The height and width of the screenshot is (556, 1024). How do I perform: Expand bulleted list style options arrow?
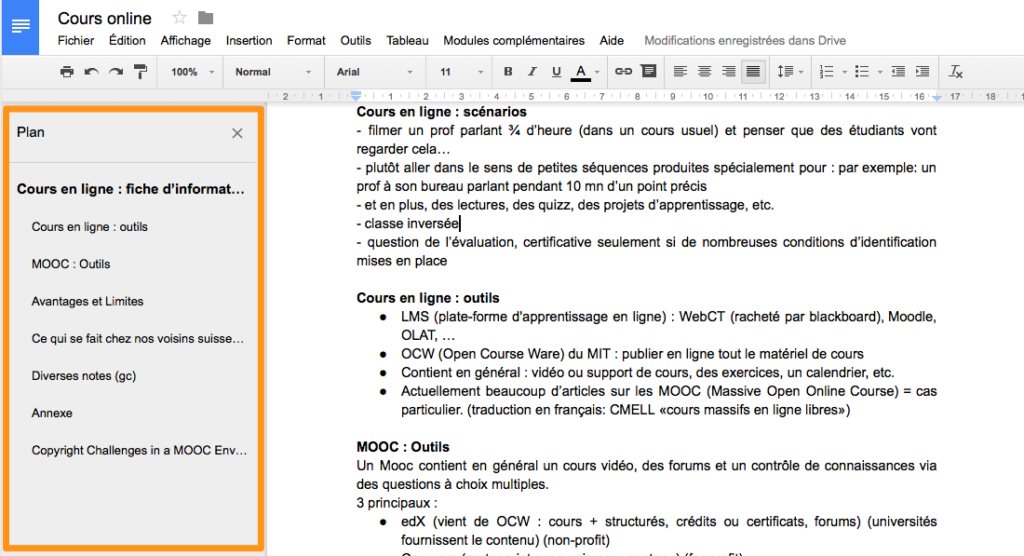(880, 73)
